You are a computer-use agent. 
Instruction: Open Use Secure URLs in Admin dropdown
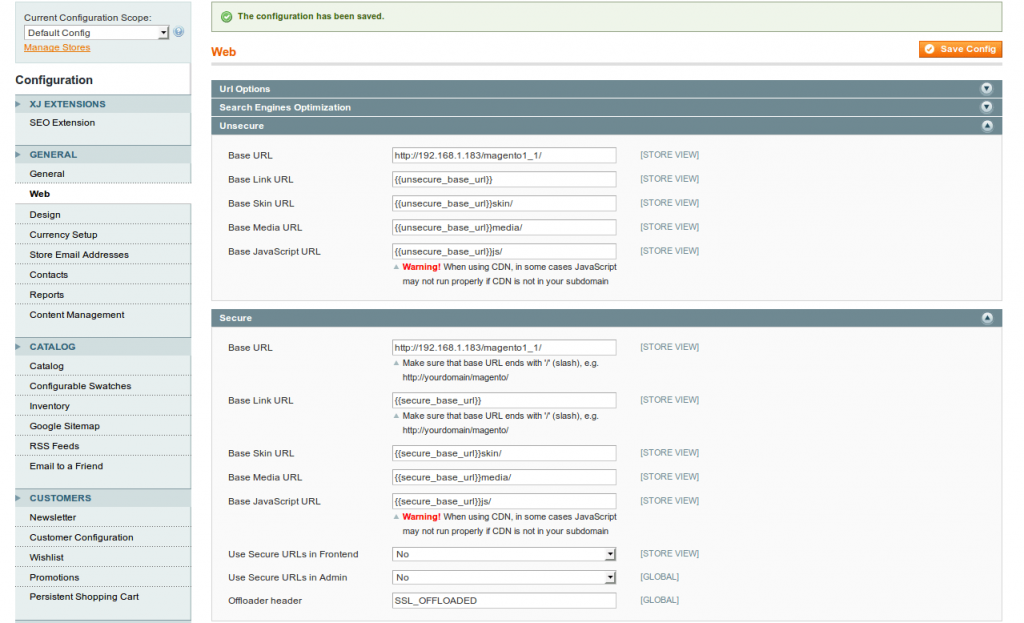tap(504, 578)
